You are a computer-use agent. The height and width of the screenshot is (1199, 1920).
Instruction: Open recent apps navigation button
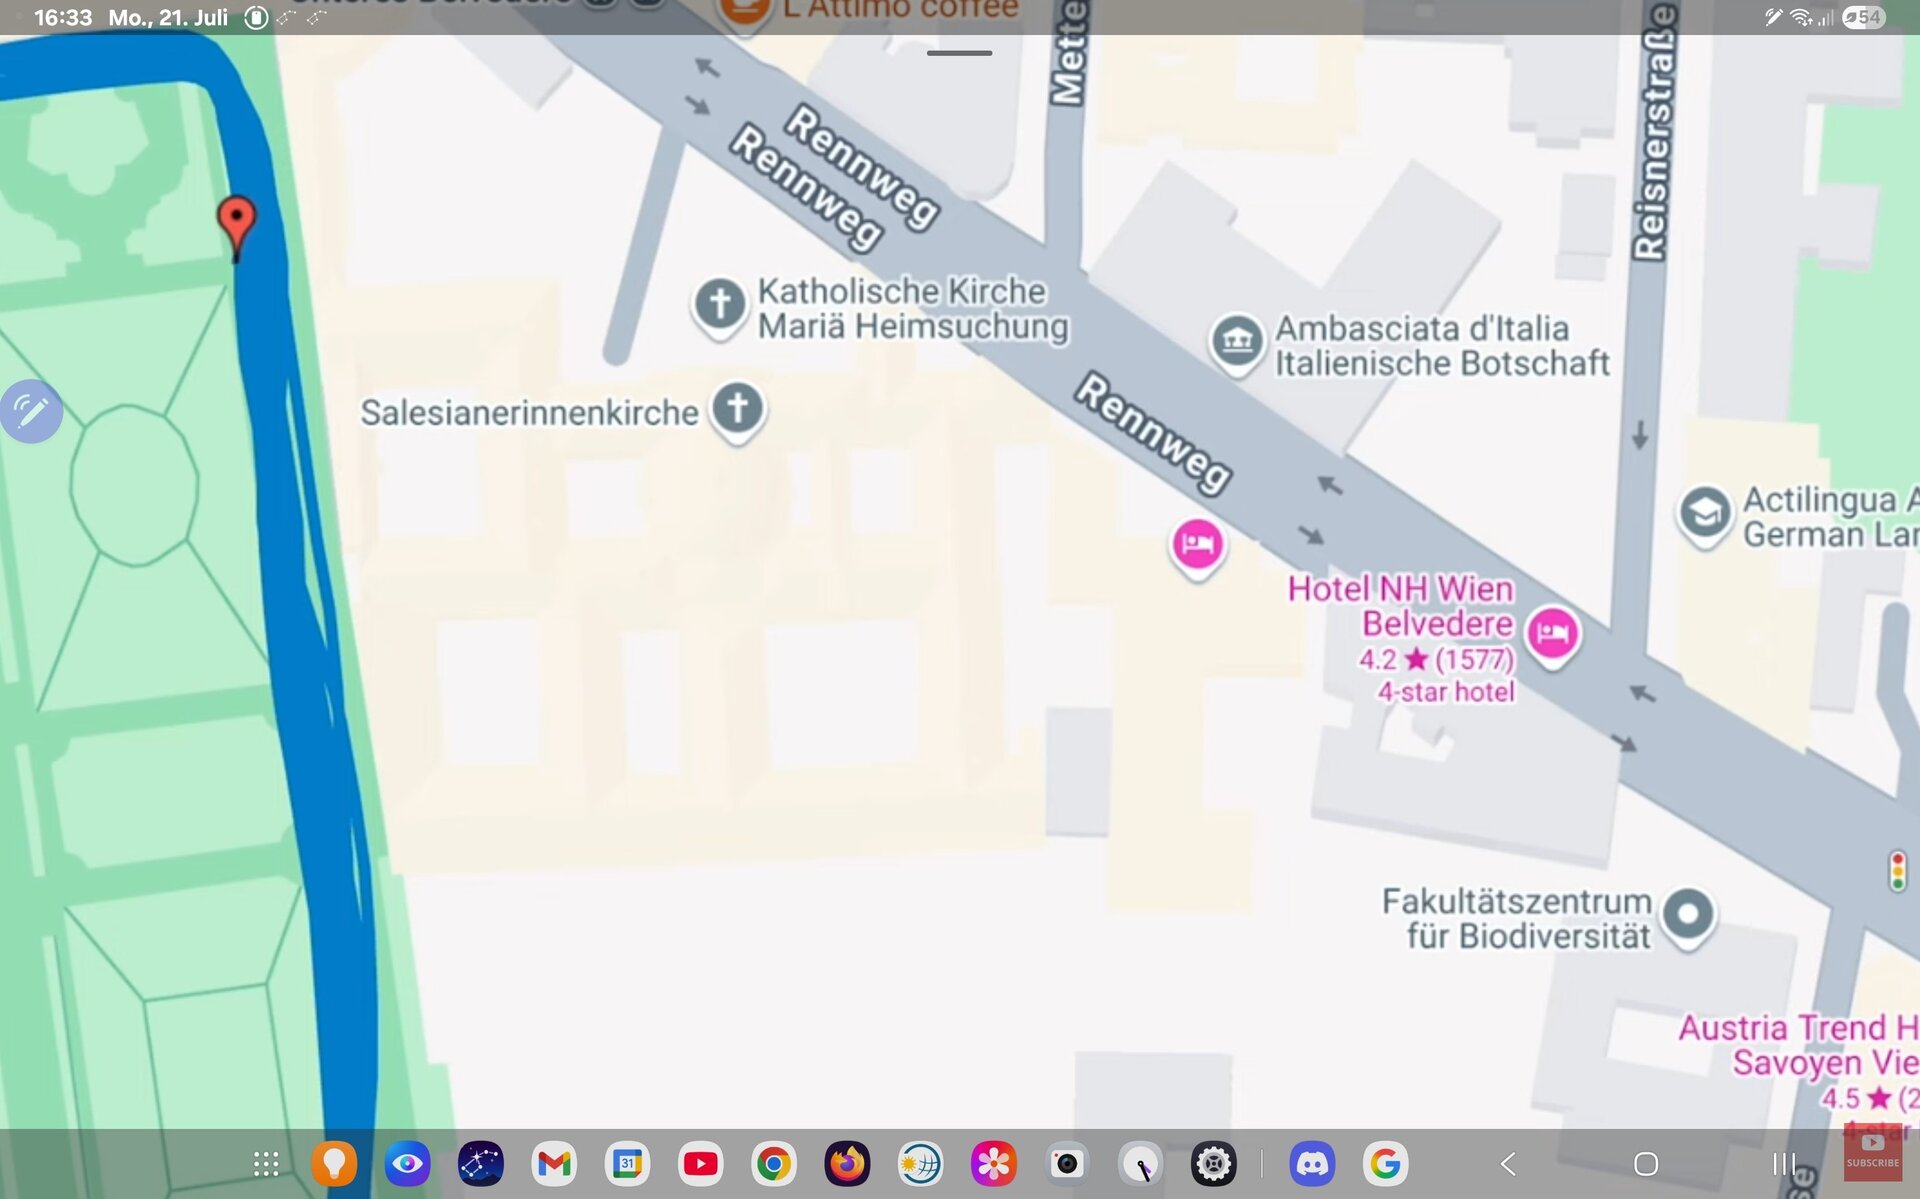1784,1164
